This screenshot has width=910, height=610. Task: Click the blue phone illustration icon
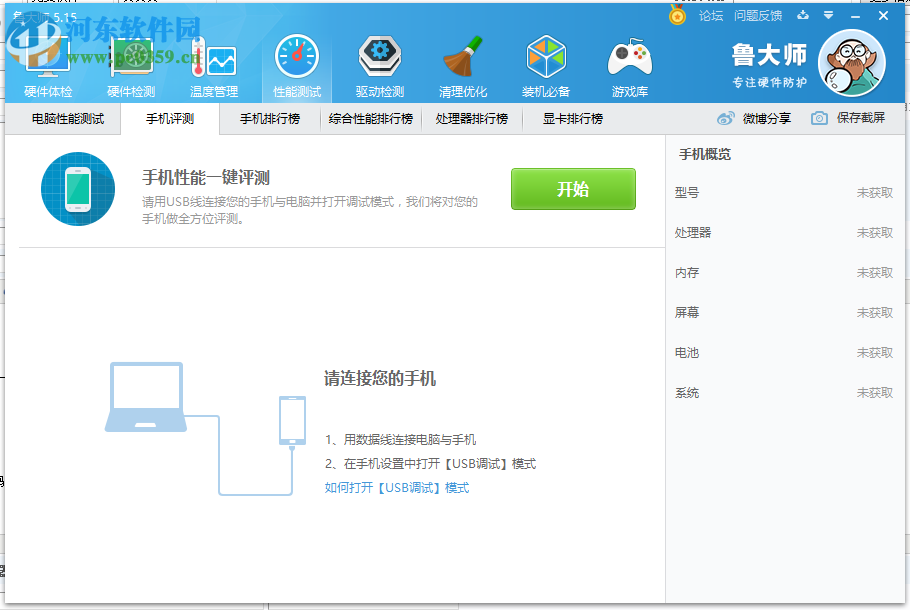[x=77, y=188]
